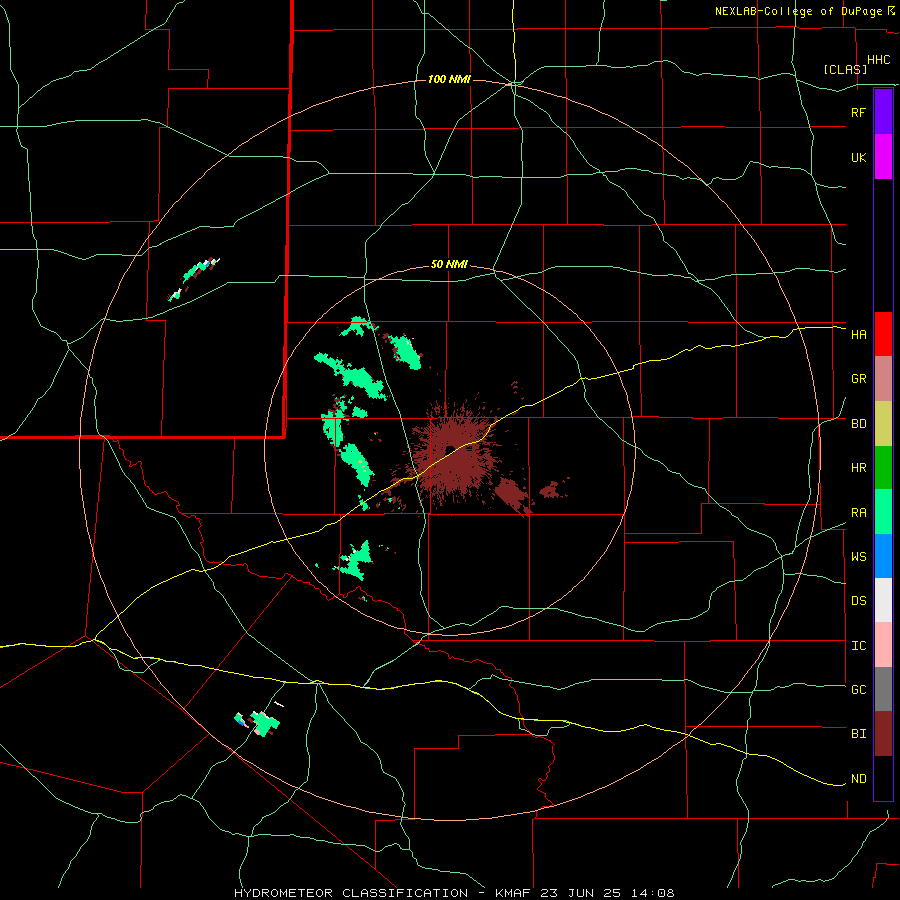This screenshot has height=900, width=900.
Task: Click the ND legend label
Action: [x=858, y=779]
